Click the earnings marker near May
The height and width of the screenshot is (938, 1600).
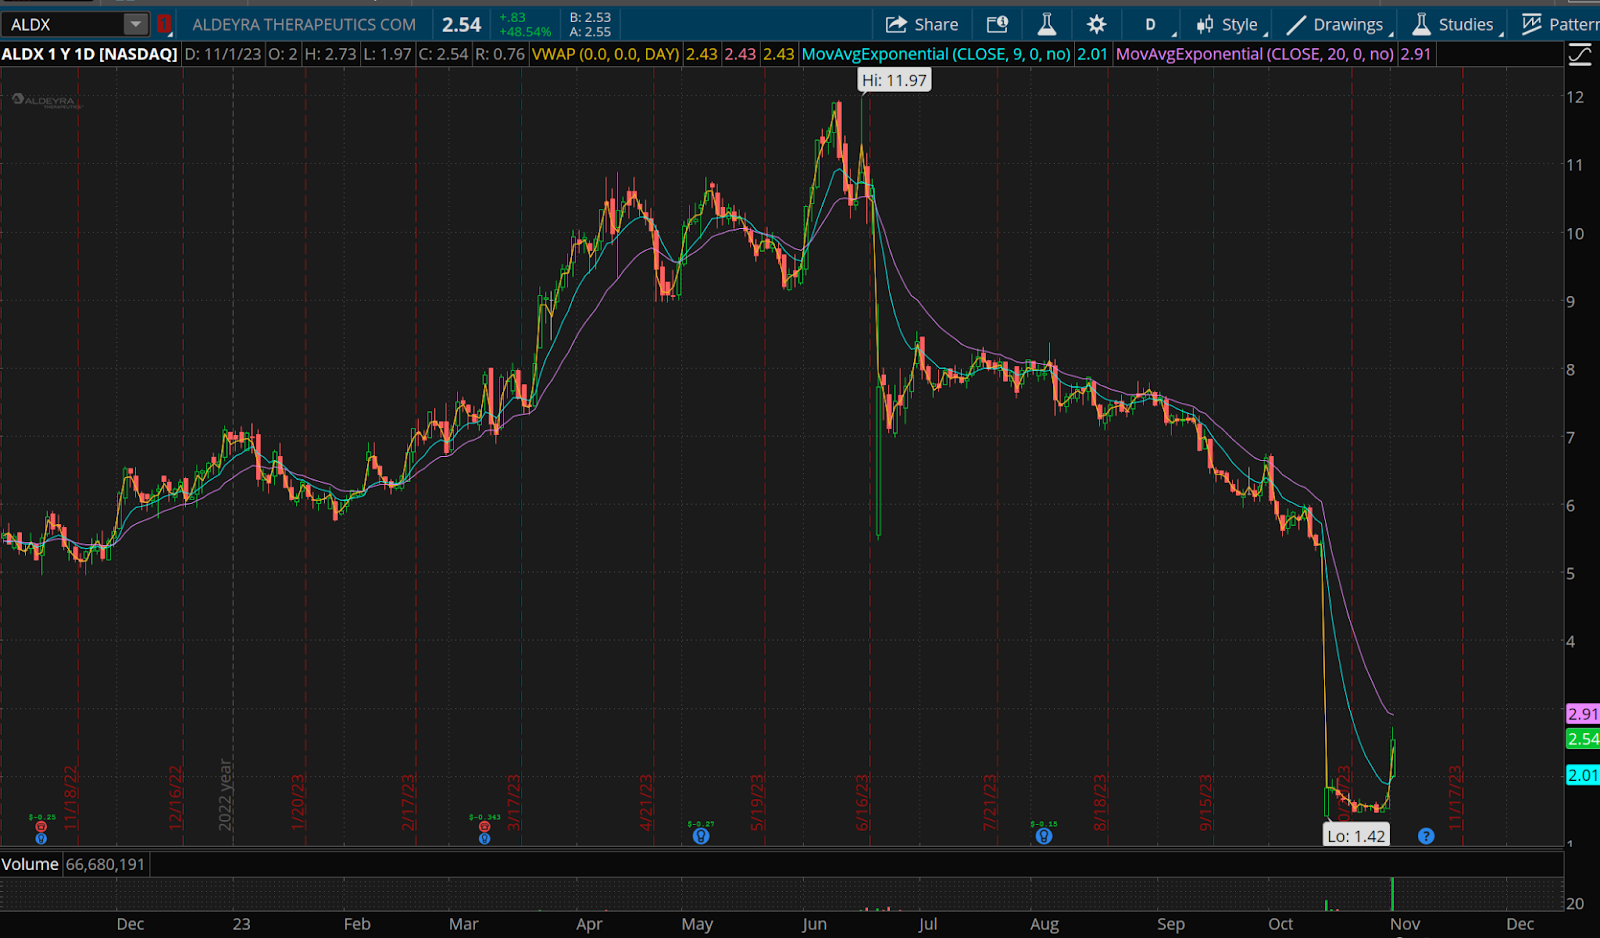point(701,836)
